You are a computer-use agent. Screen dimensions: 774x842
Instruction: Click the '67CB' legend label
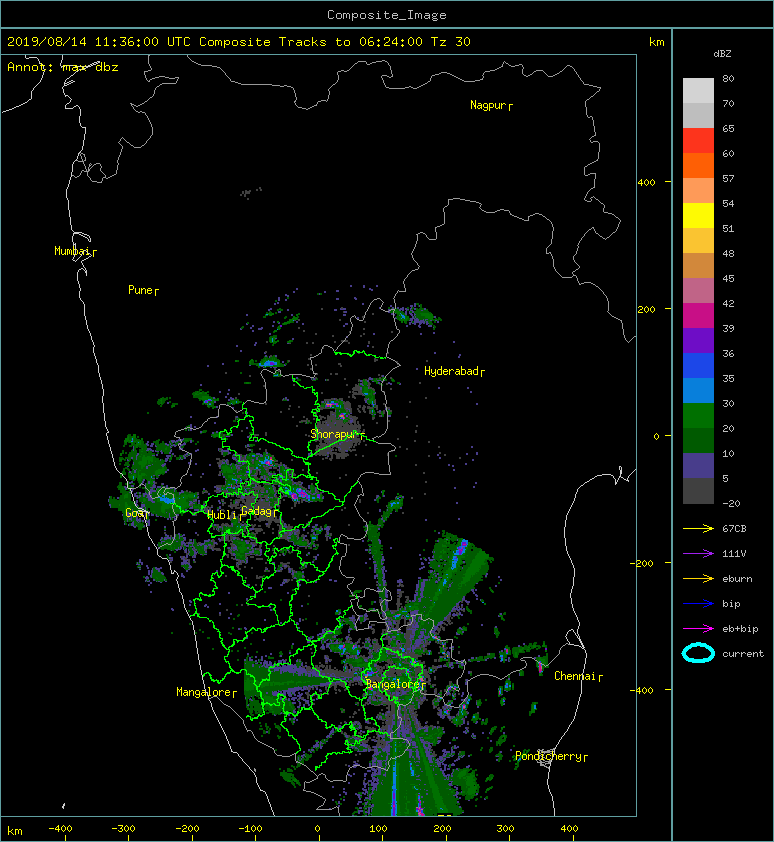pos(734,528)
